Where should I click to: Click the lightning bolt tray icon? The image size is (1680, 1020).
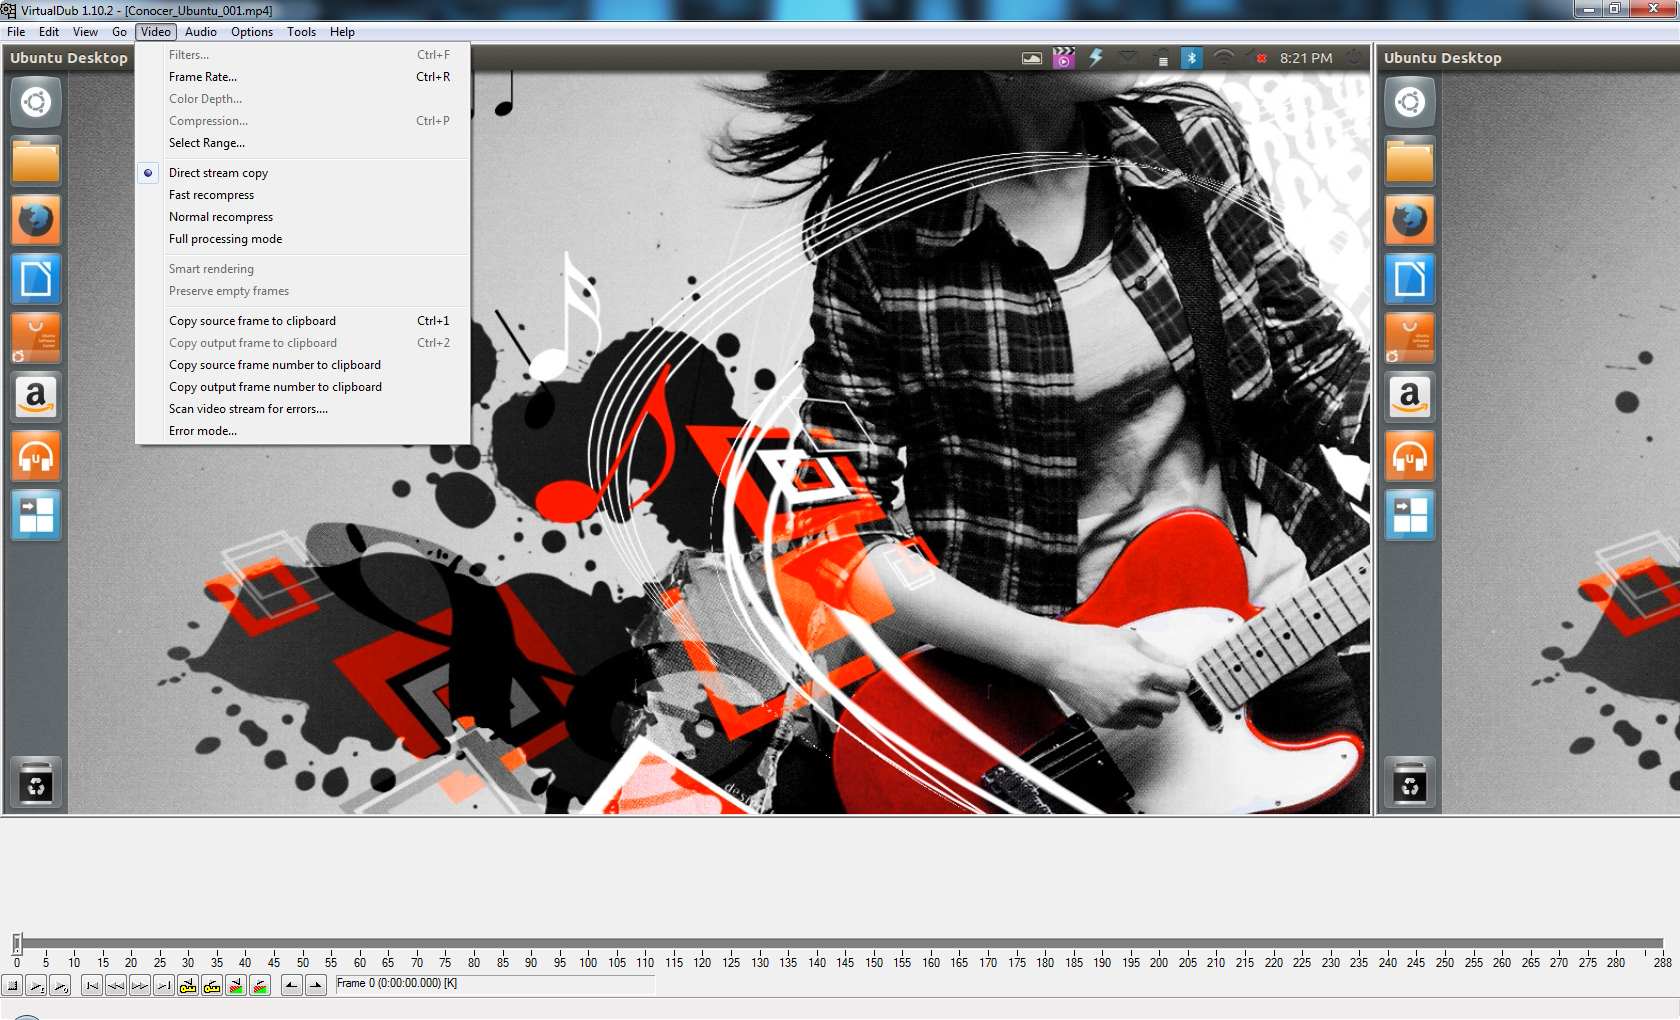point(1096,58)
